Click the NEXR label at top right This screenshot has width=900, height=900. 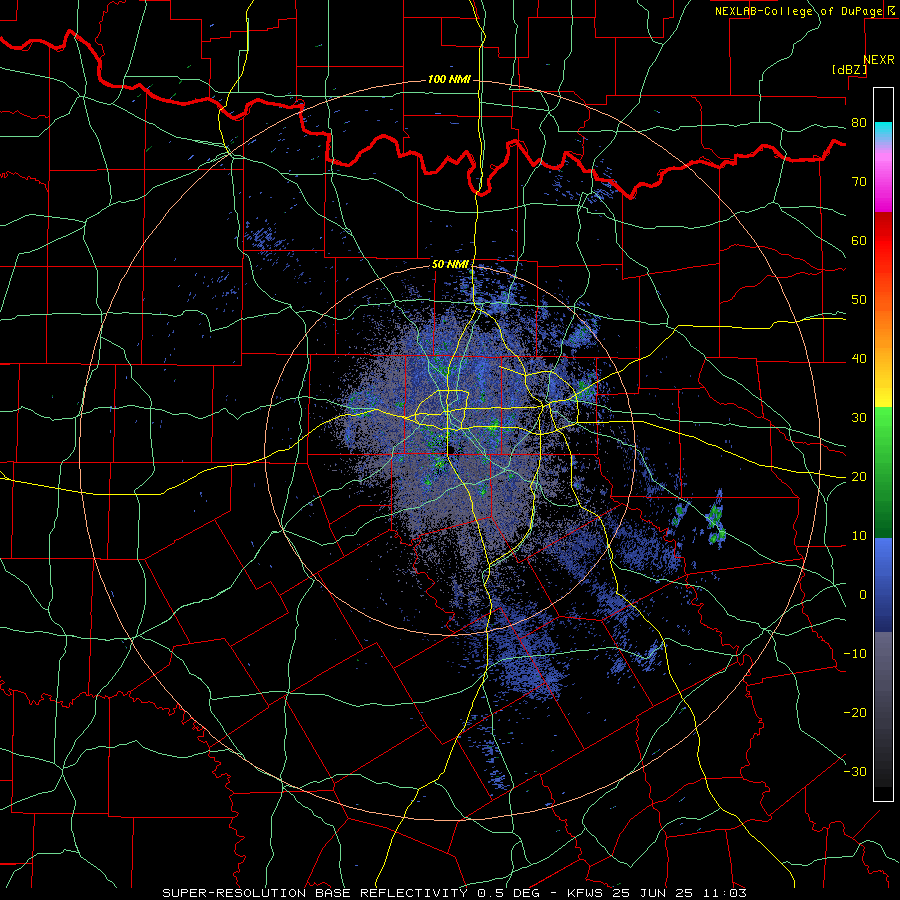tap(878, 60)
